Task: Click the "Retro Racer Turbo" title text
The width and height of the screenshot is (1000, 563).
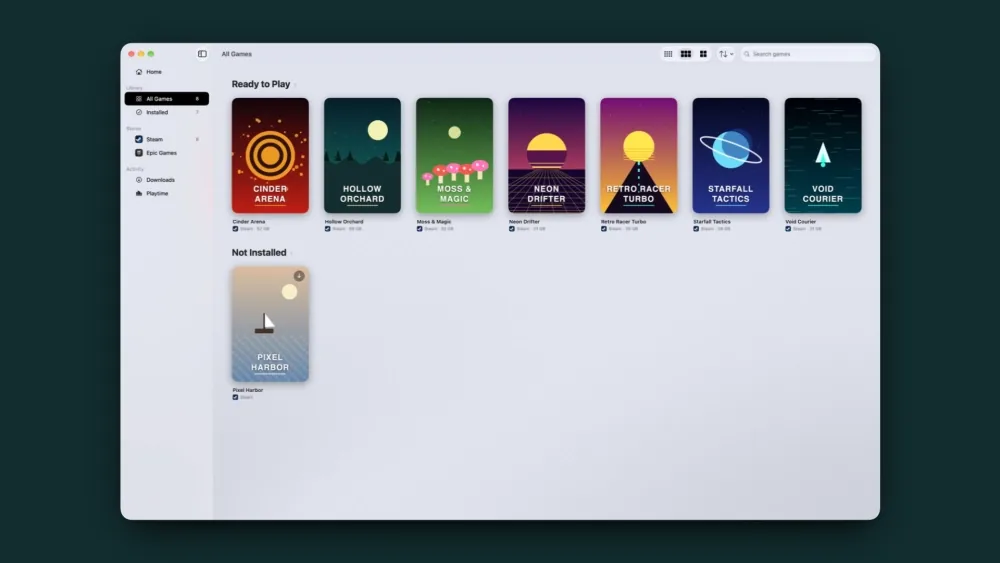Action: point(624,222)
